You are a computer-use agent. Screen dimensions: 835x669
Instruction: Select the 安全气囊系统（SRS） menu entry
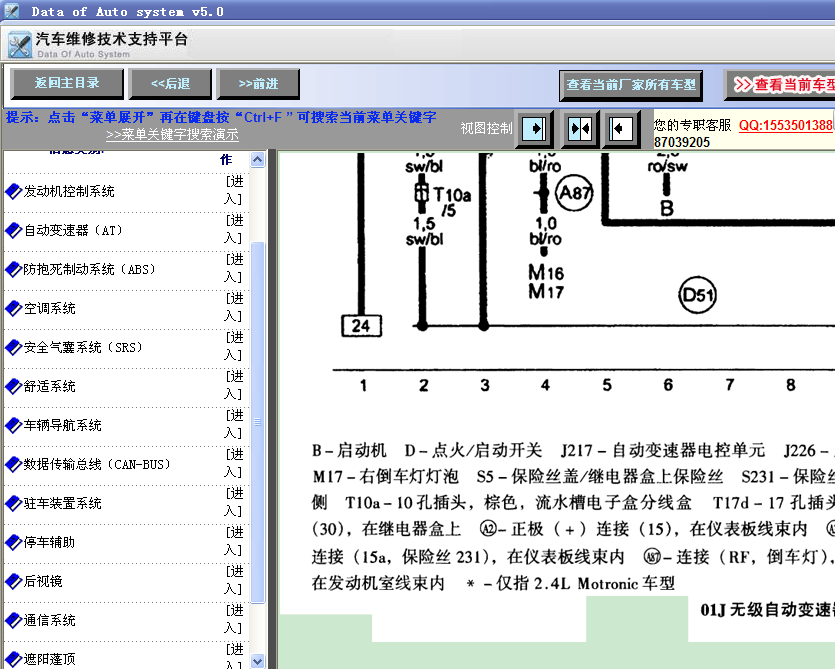(x=84, y=347)
